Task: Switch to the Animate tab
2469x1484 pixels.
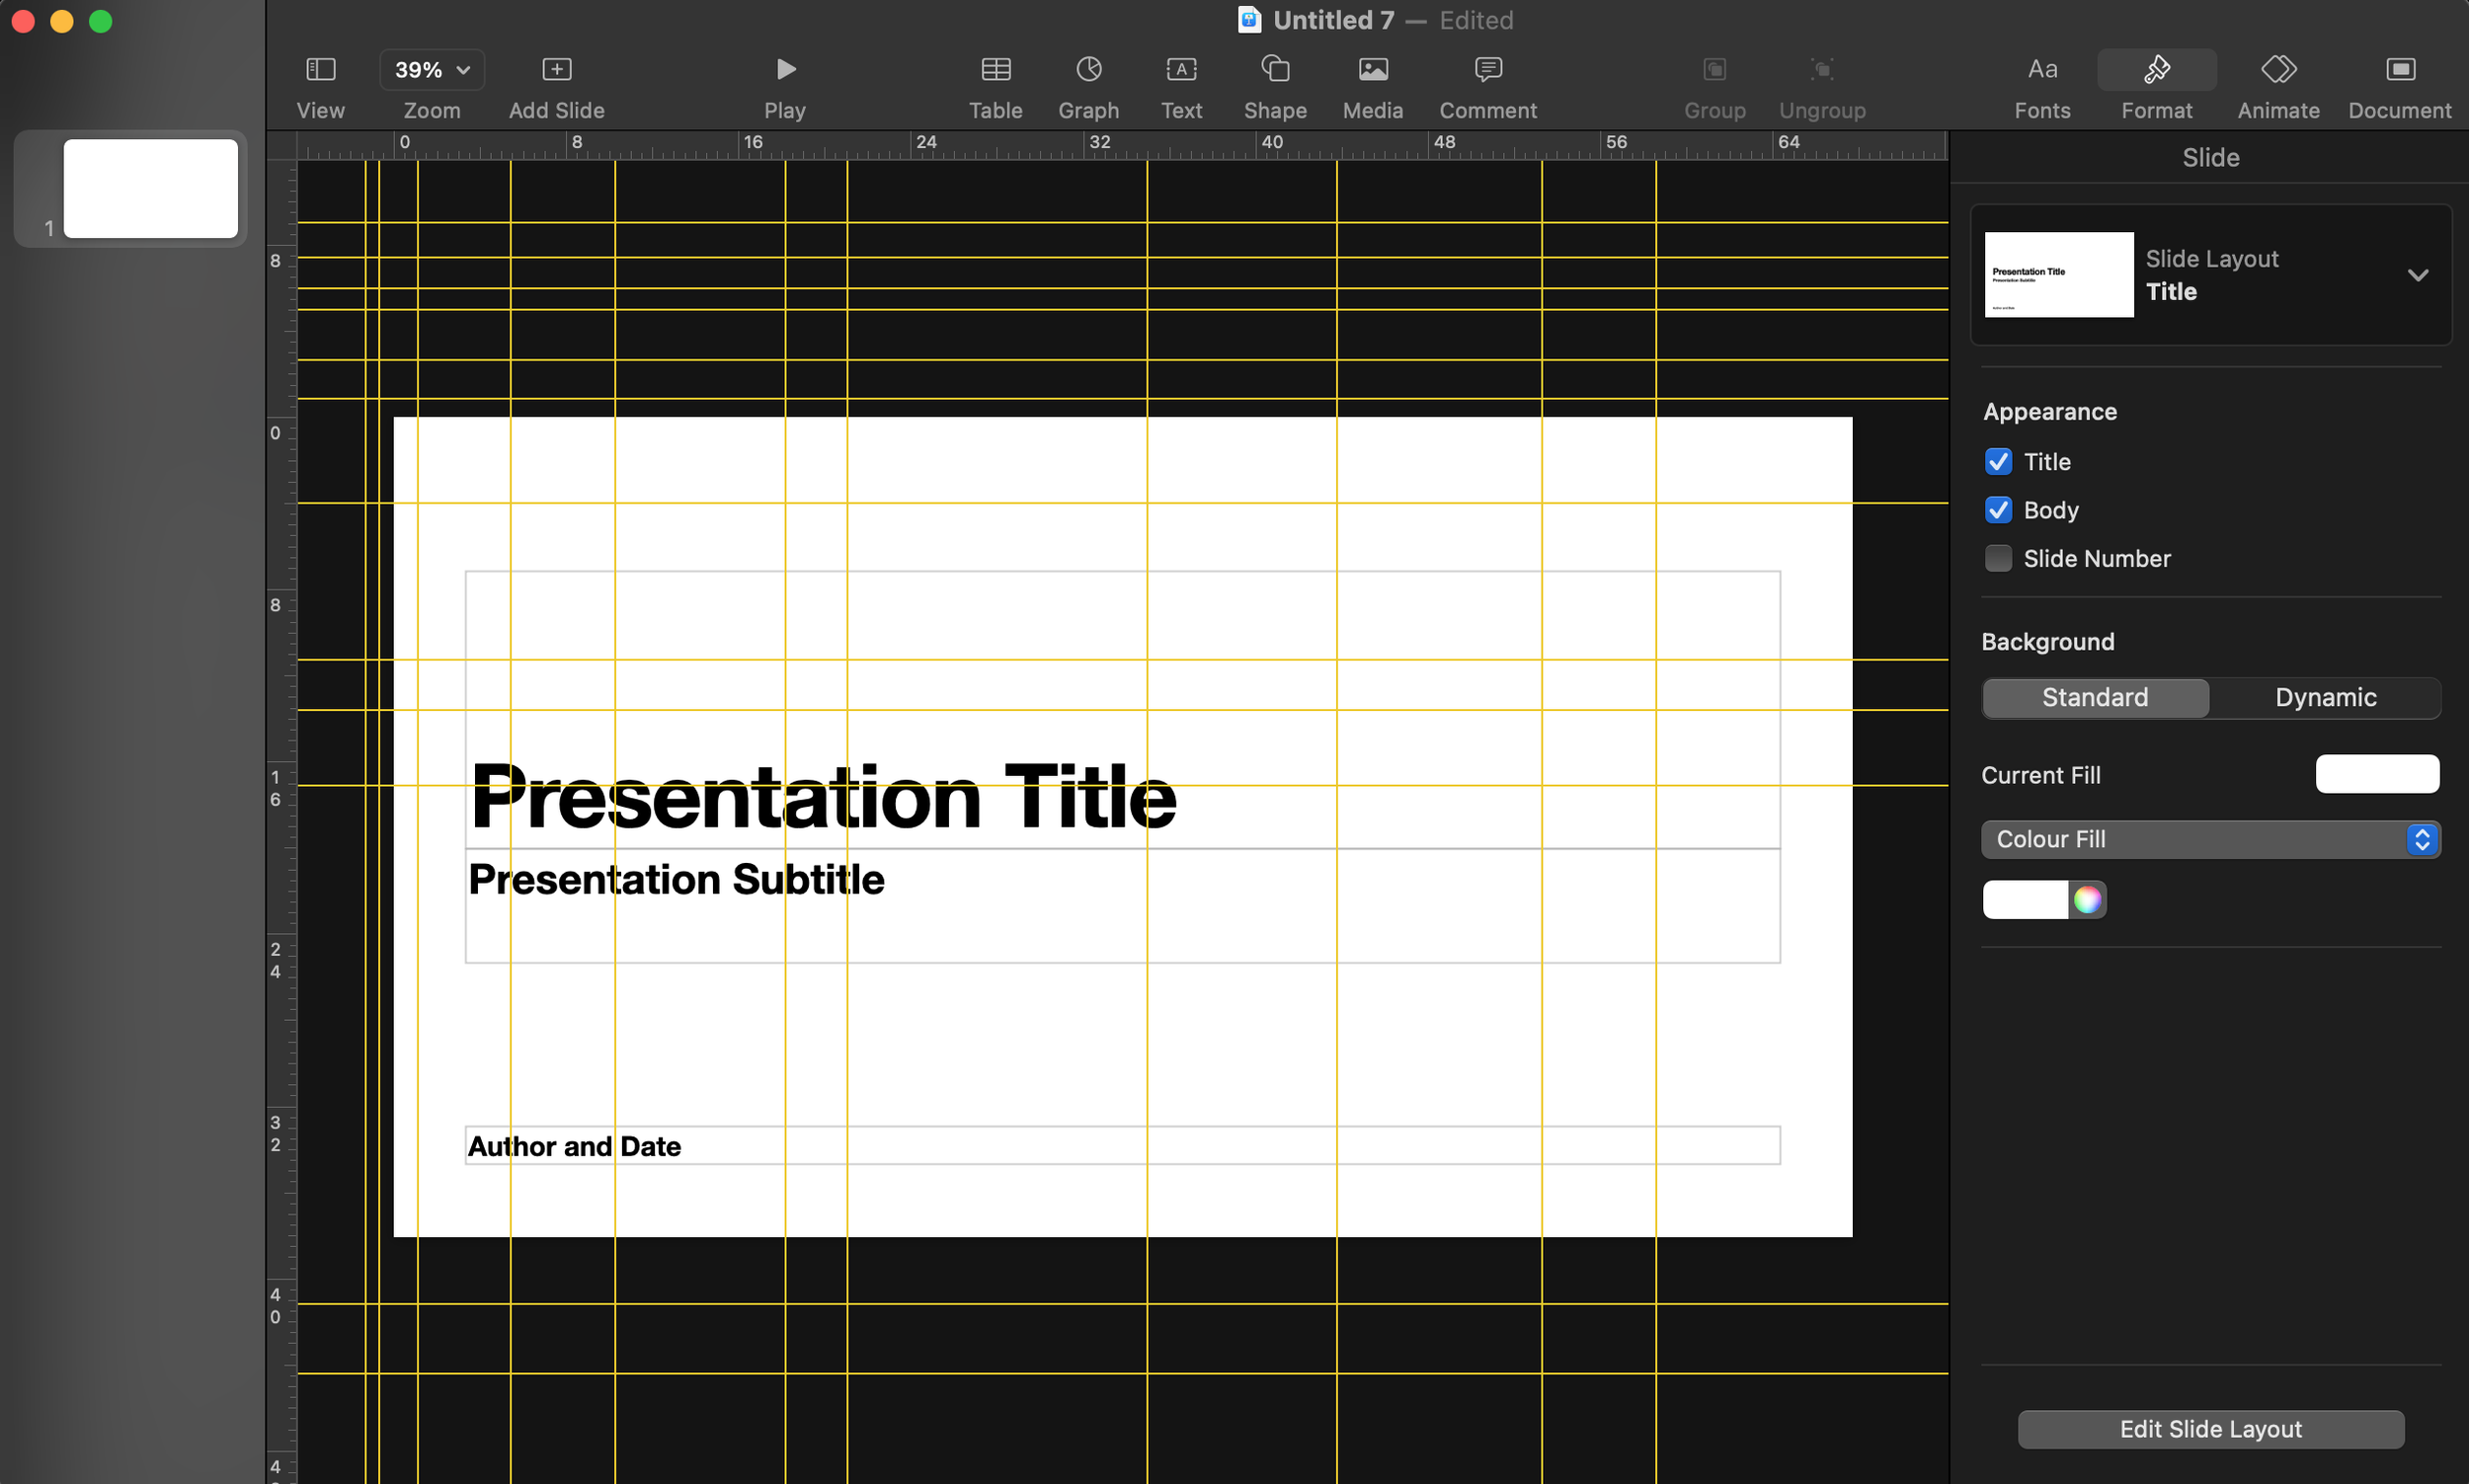Action: coord(2277,70)
